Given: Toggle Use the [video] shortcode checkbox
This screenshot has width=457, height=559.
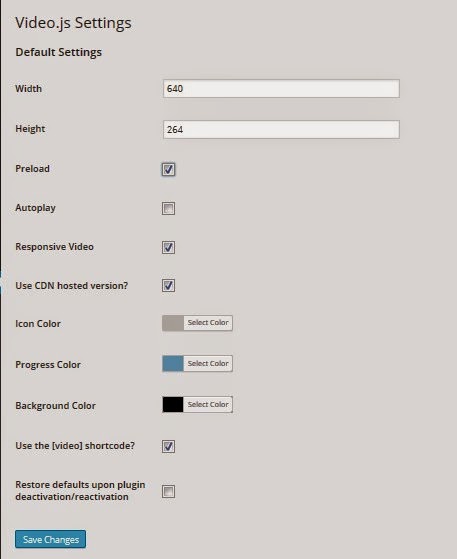Looking at the screenshot, I should point(168,446).
